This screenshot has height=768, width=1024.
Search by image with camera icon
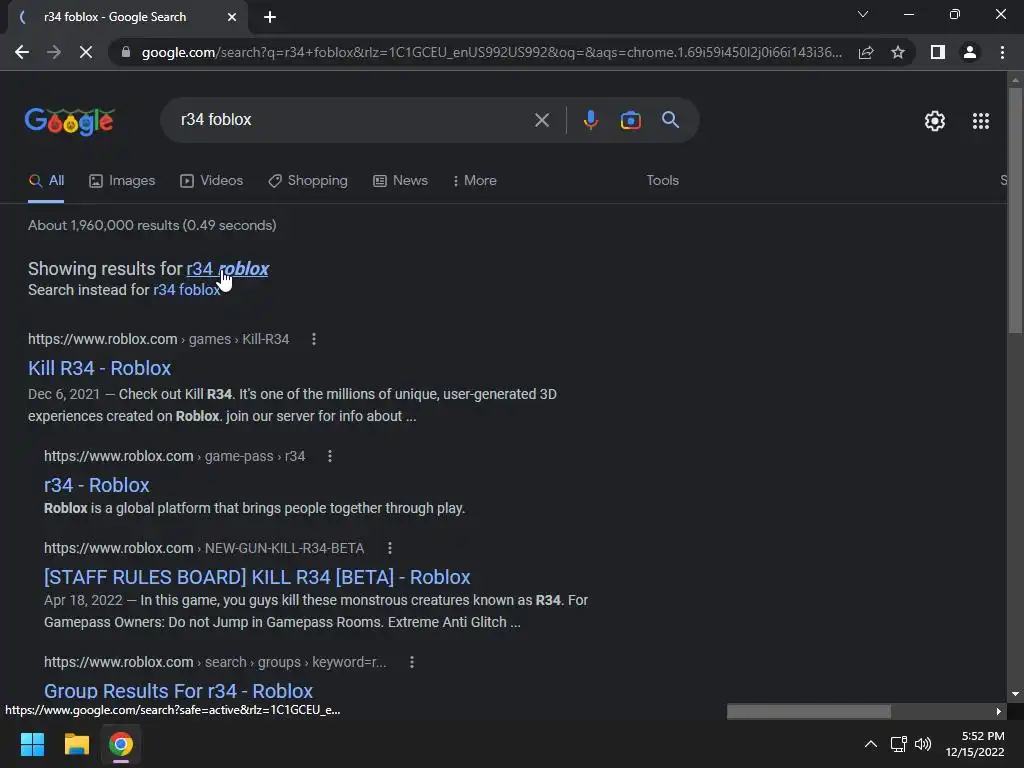pyautogui.click(x=630, y=120)
